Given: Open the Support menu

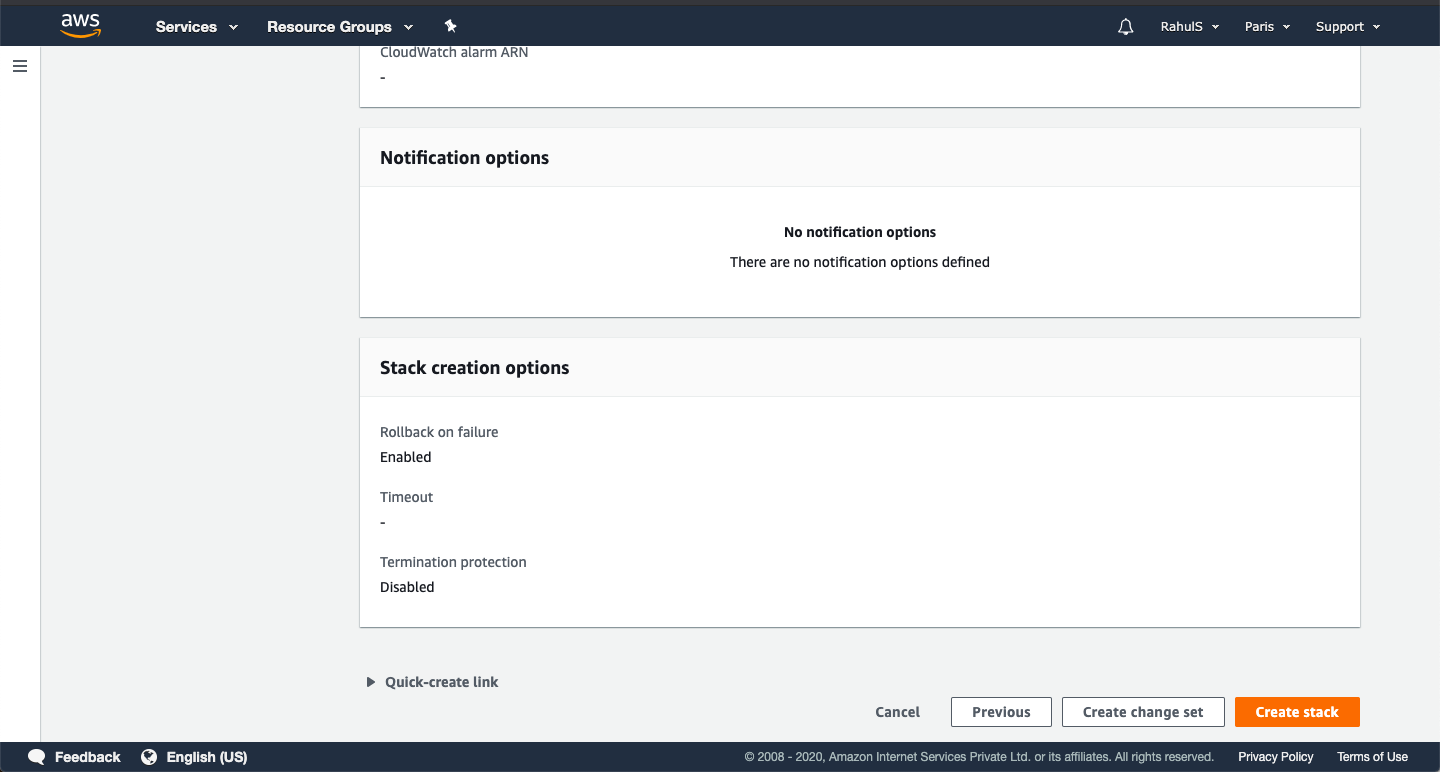Looking at the screenshot, I should coord(1347,27).
